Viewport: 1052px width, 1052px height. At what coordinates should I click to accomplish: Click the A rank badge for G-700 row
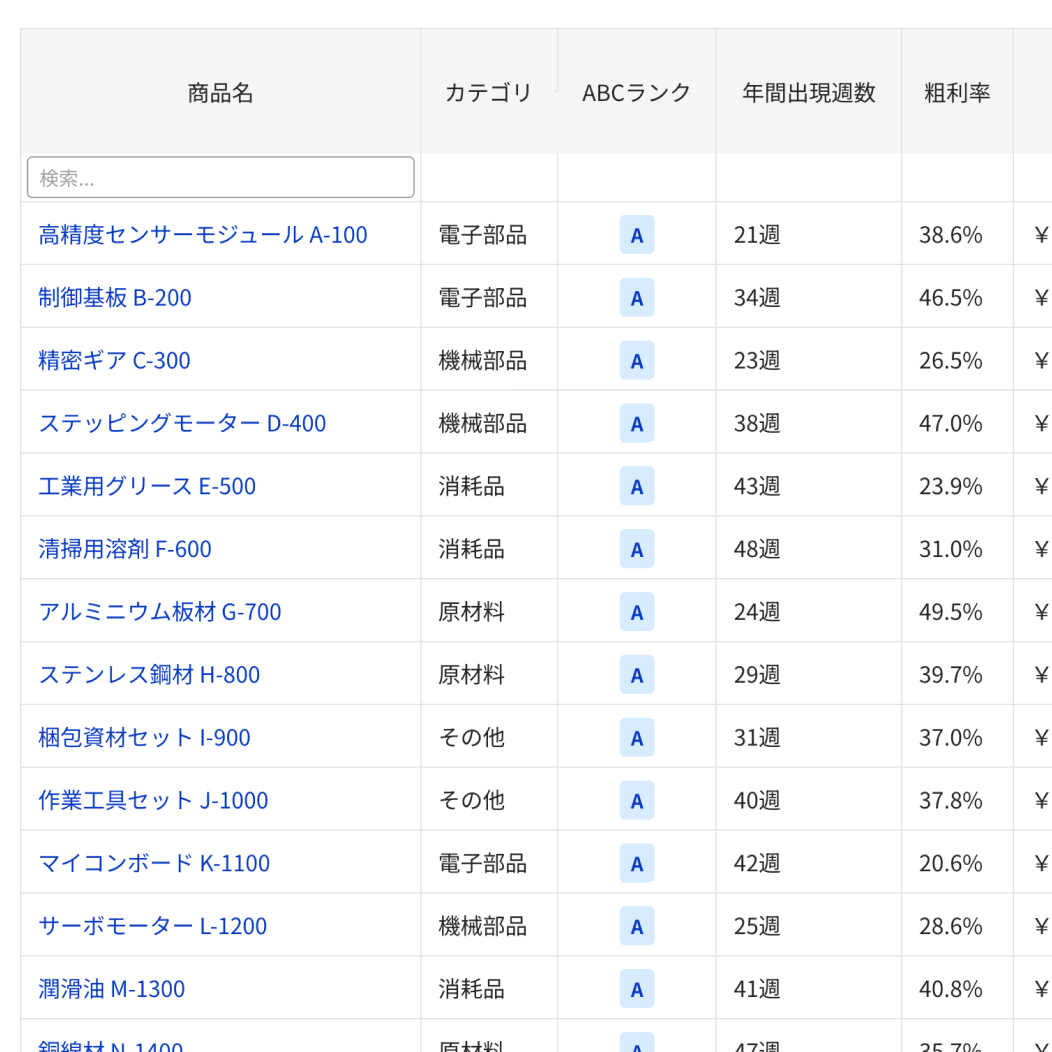pyautogui.click(x=637, y=612)
